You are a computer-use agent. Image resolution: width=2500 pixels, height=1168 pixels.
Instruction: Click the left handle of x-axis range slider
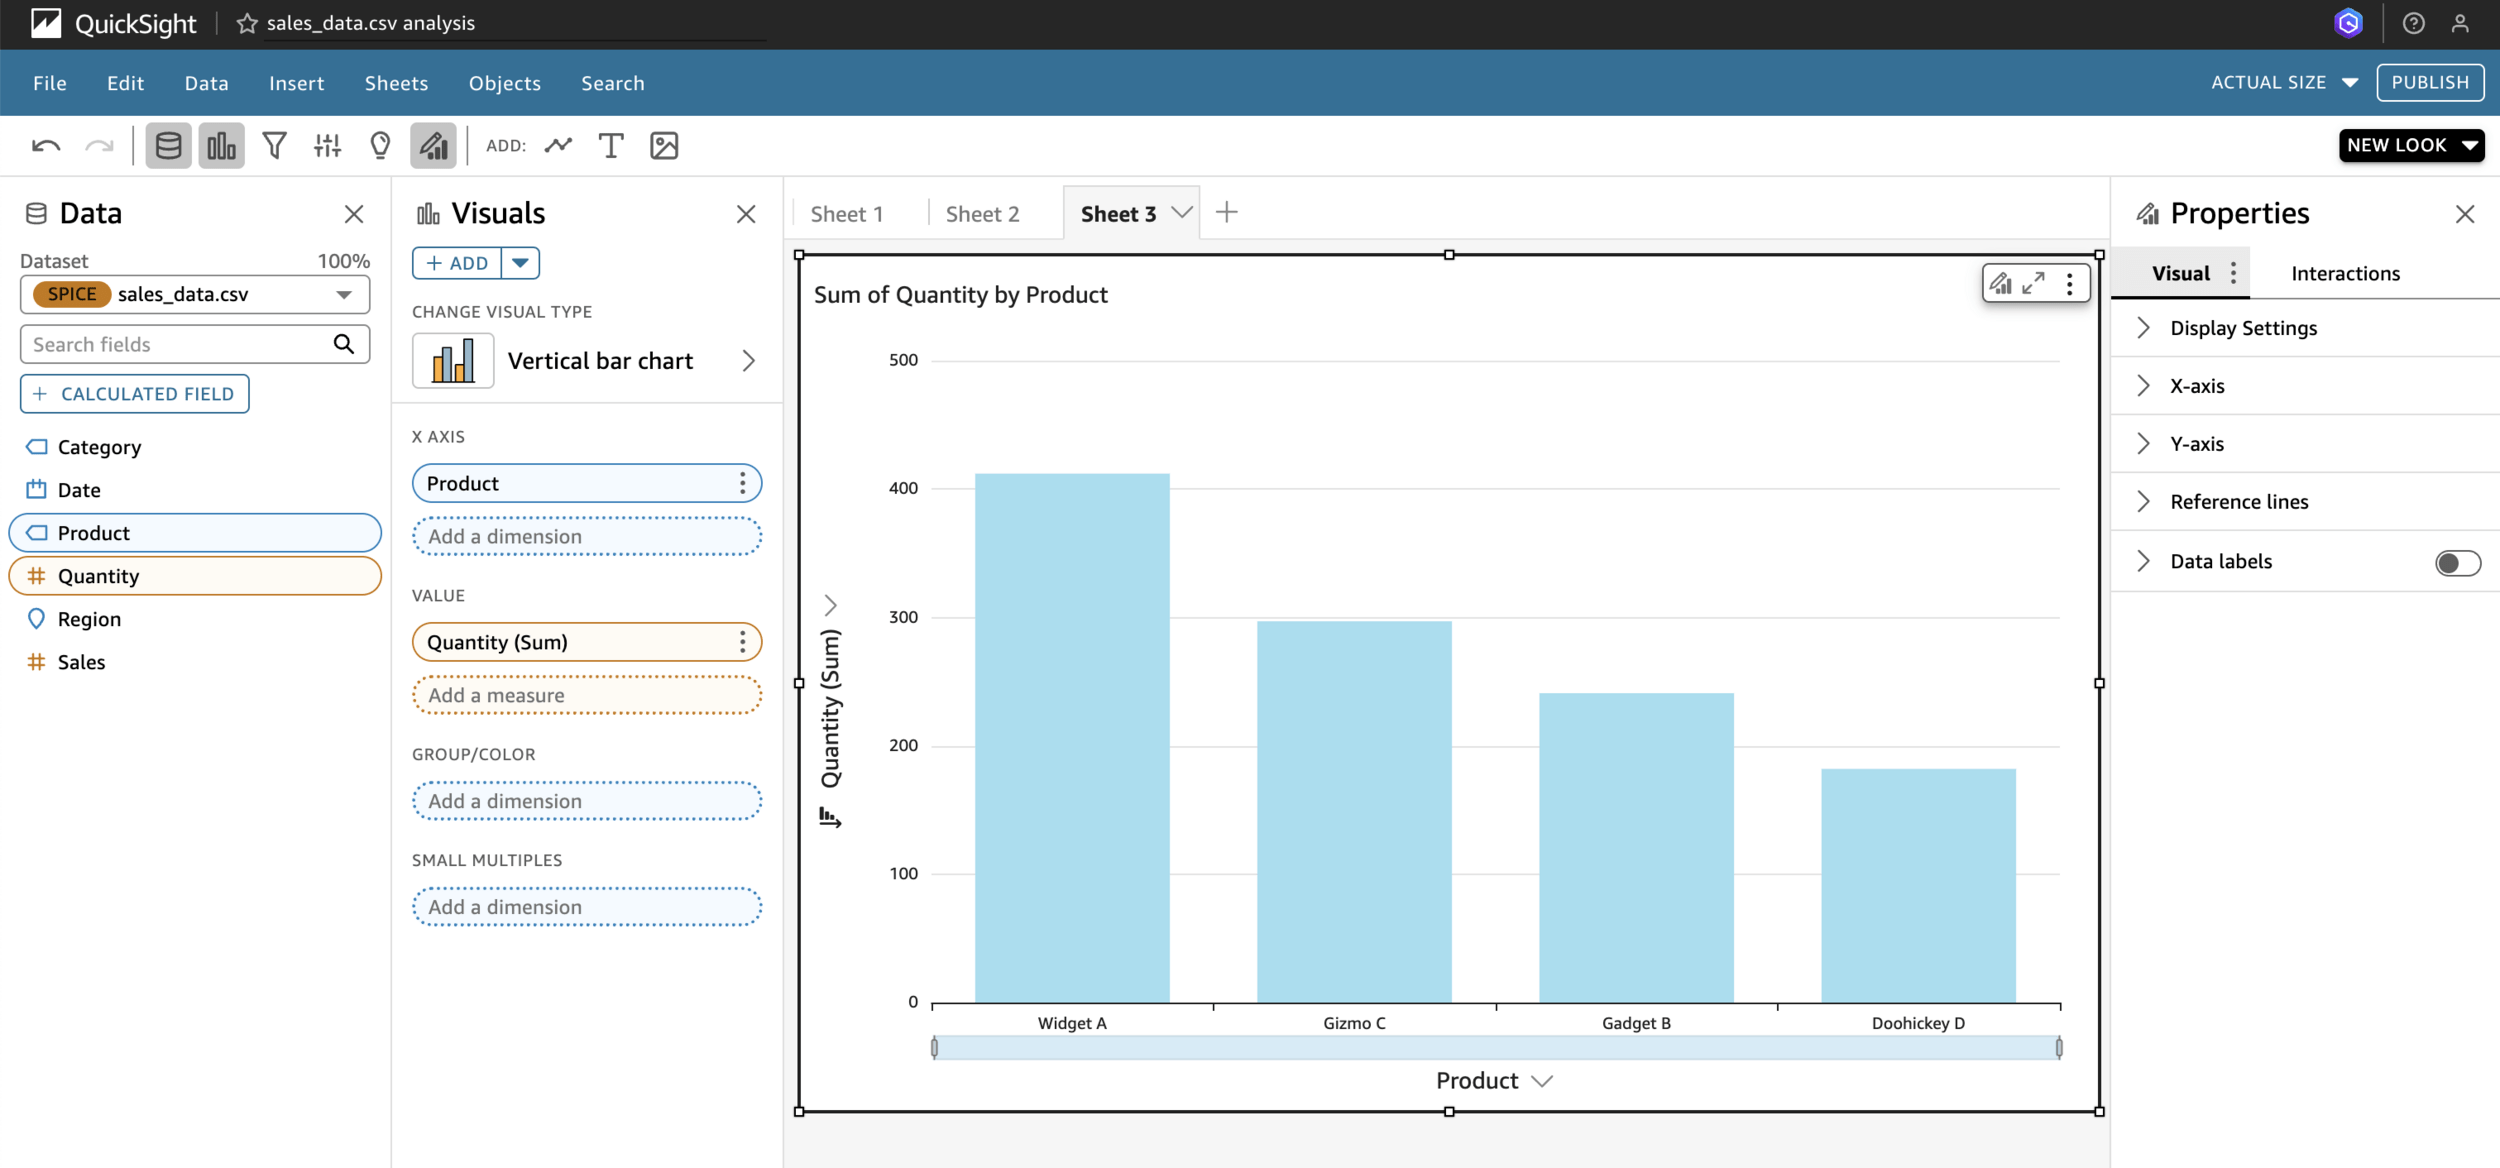[x=934, y=1047]
